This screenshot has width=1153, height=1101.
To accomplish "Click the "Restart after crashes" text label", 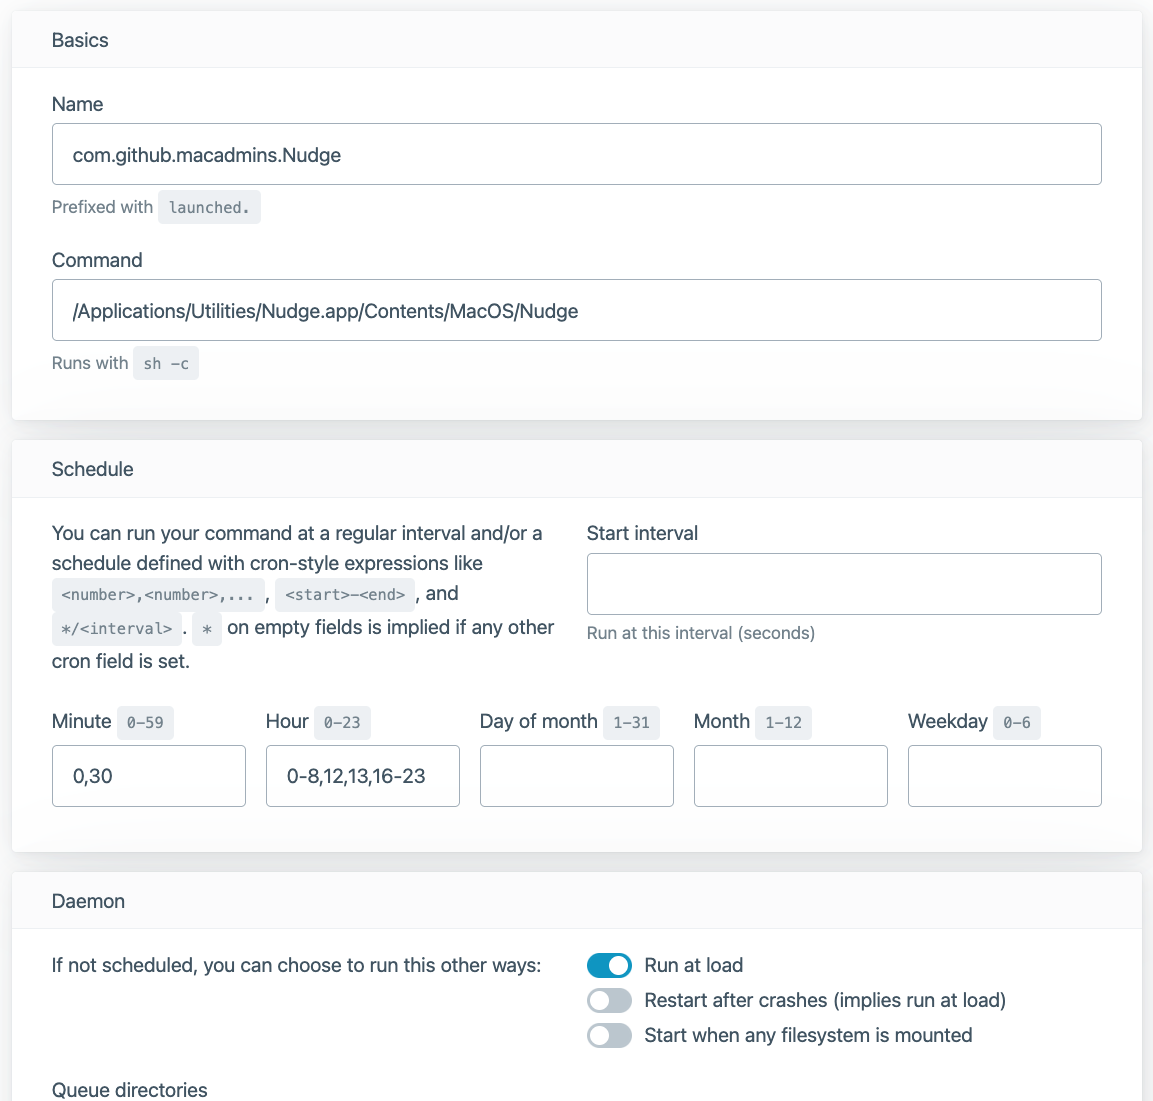I will (x=824, y=1000).
